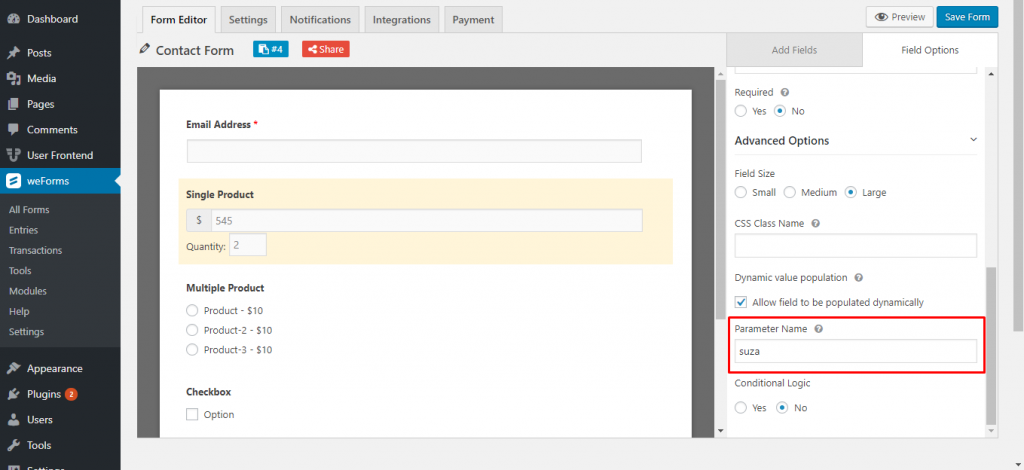
Task: Select No for Required
Action: coord(780,111)
